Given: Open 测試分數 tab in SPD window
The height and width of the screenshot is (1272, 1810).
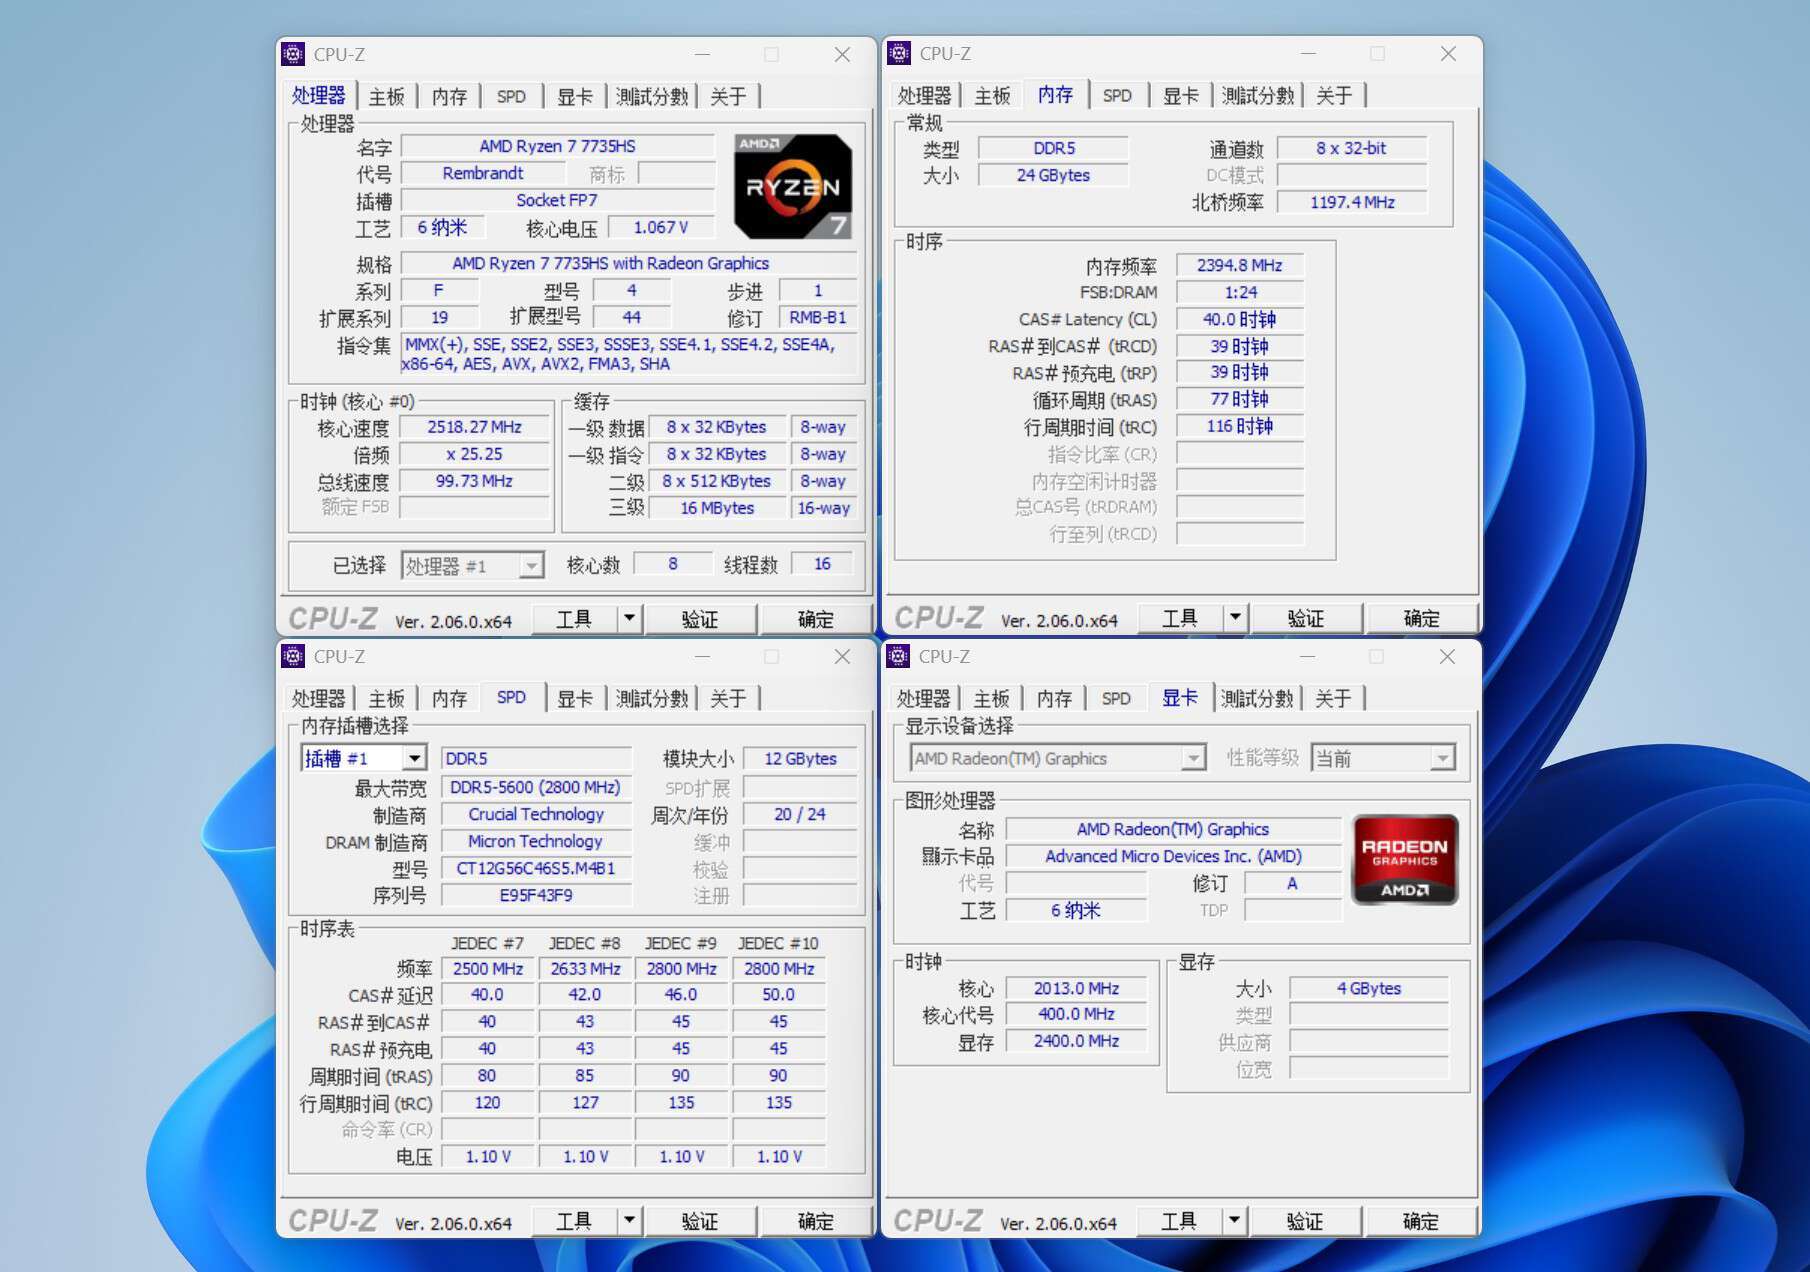Looking at the screenshot, I should (652, 698).
